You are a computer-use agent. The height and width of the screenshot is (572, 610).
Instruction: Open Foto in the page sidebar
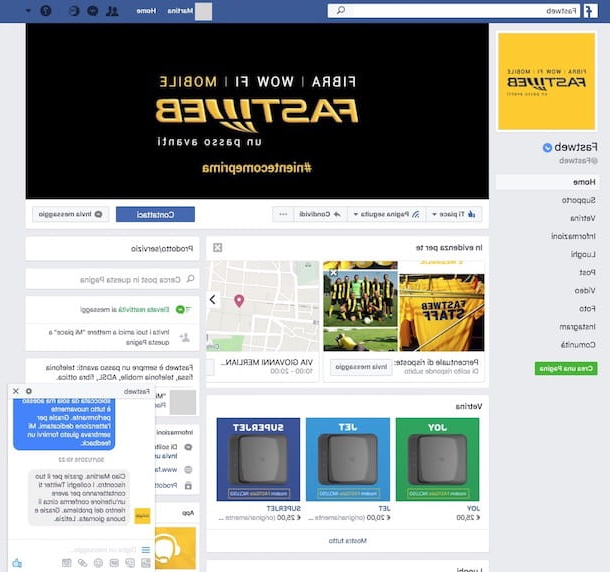pyautogui.click(x=587, y=309)
